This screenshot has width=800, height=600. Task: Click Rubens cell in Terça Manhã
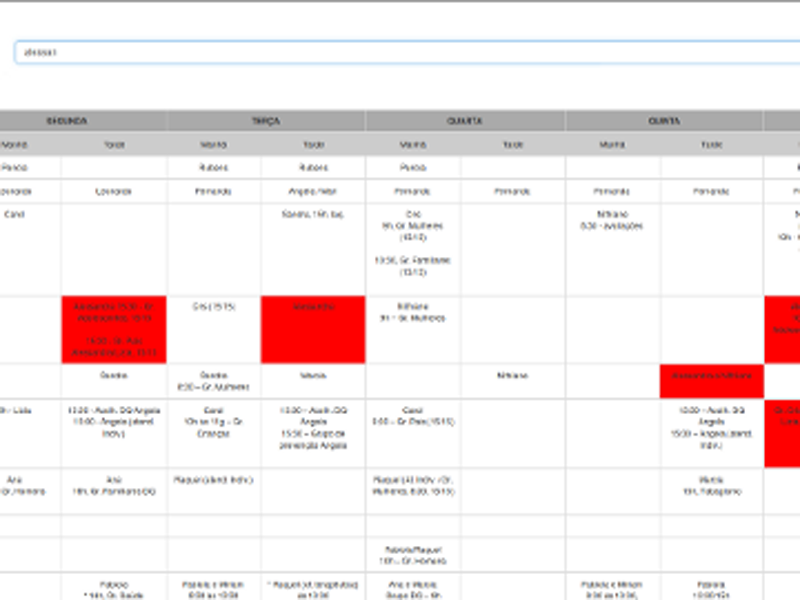tap(214, 168)
